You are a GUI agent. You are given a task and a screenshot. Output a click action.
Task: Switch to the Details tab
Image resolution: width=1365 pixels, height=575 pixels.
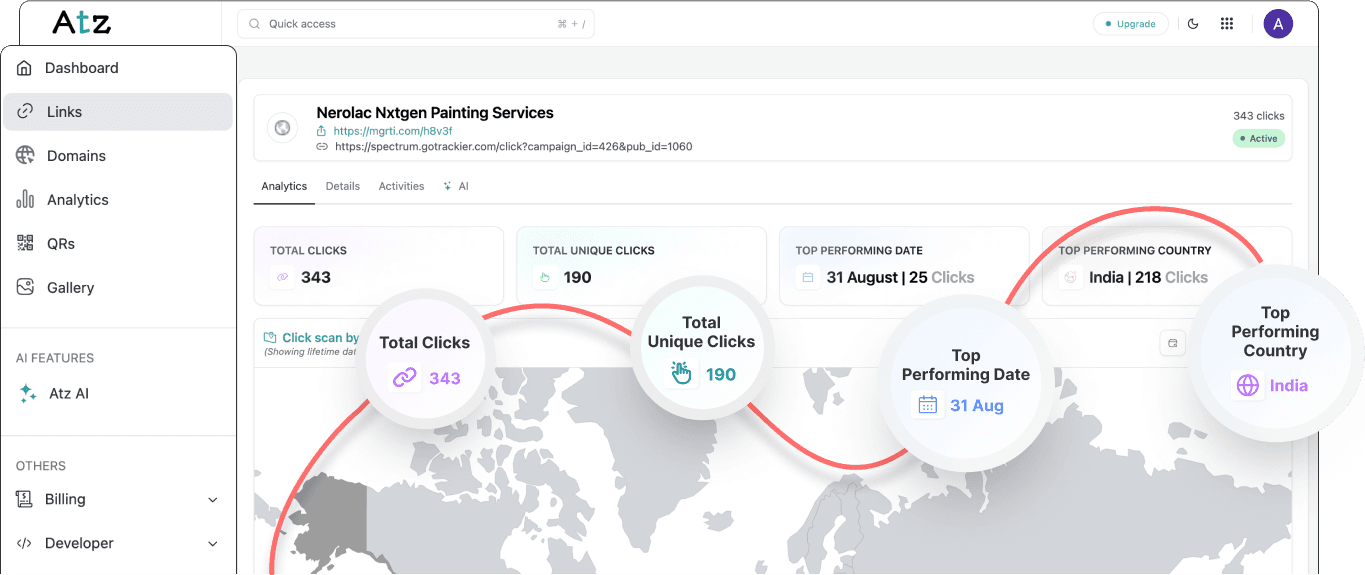coord(343,186)
